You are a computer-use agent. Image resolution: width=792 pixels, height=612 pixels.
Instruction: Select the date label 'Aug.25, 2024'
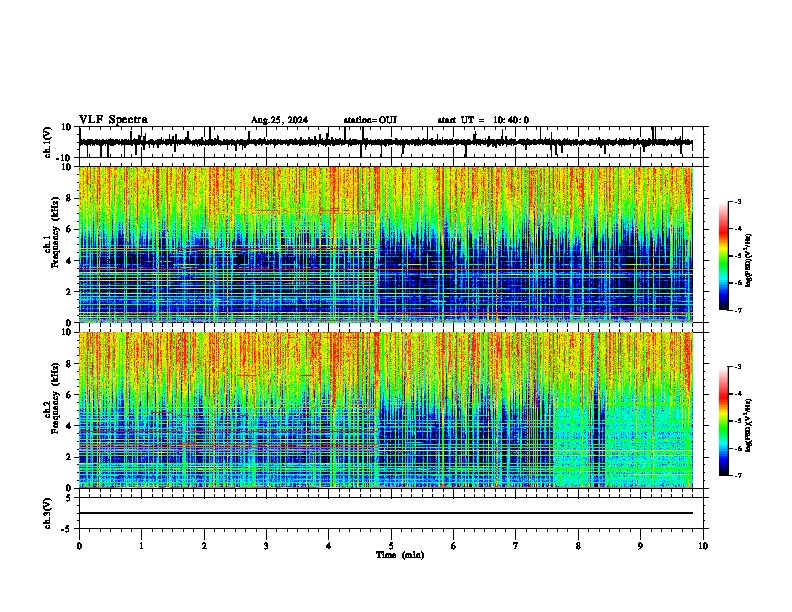tap(279, 120)
